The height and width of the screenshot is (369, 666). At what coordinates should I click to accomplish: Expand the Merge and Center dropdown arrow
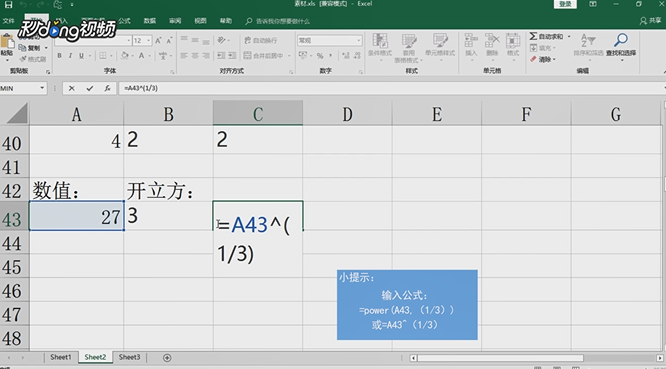289,56
